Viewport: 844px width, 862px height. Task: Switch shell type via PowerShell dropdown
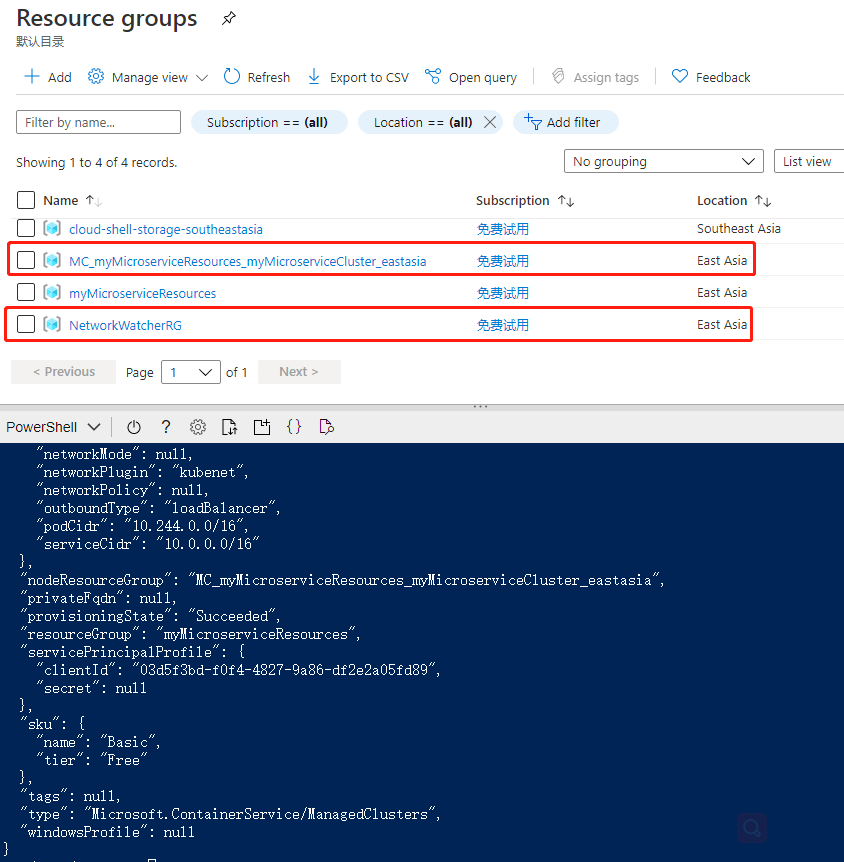point(53,427)
